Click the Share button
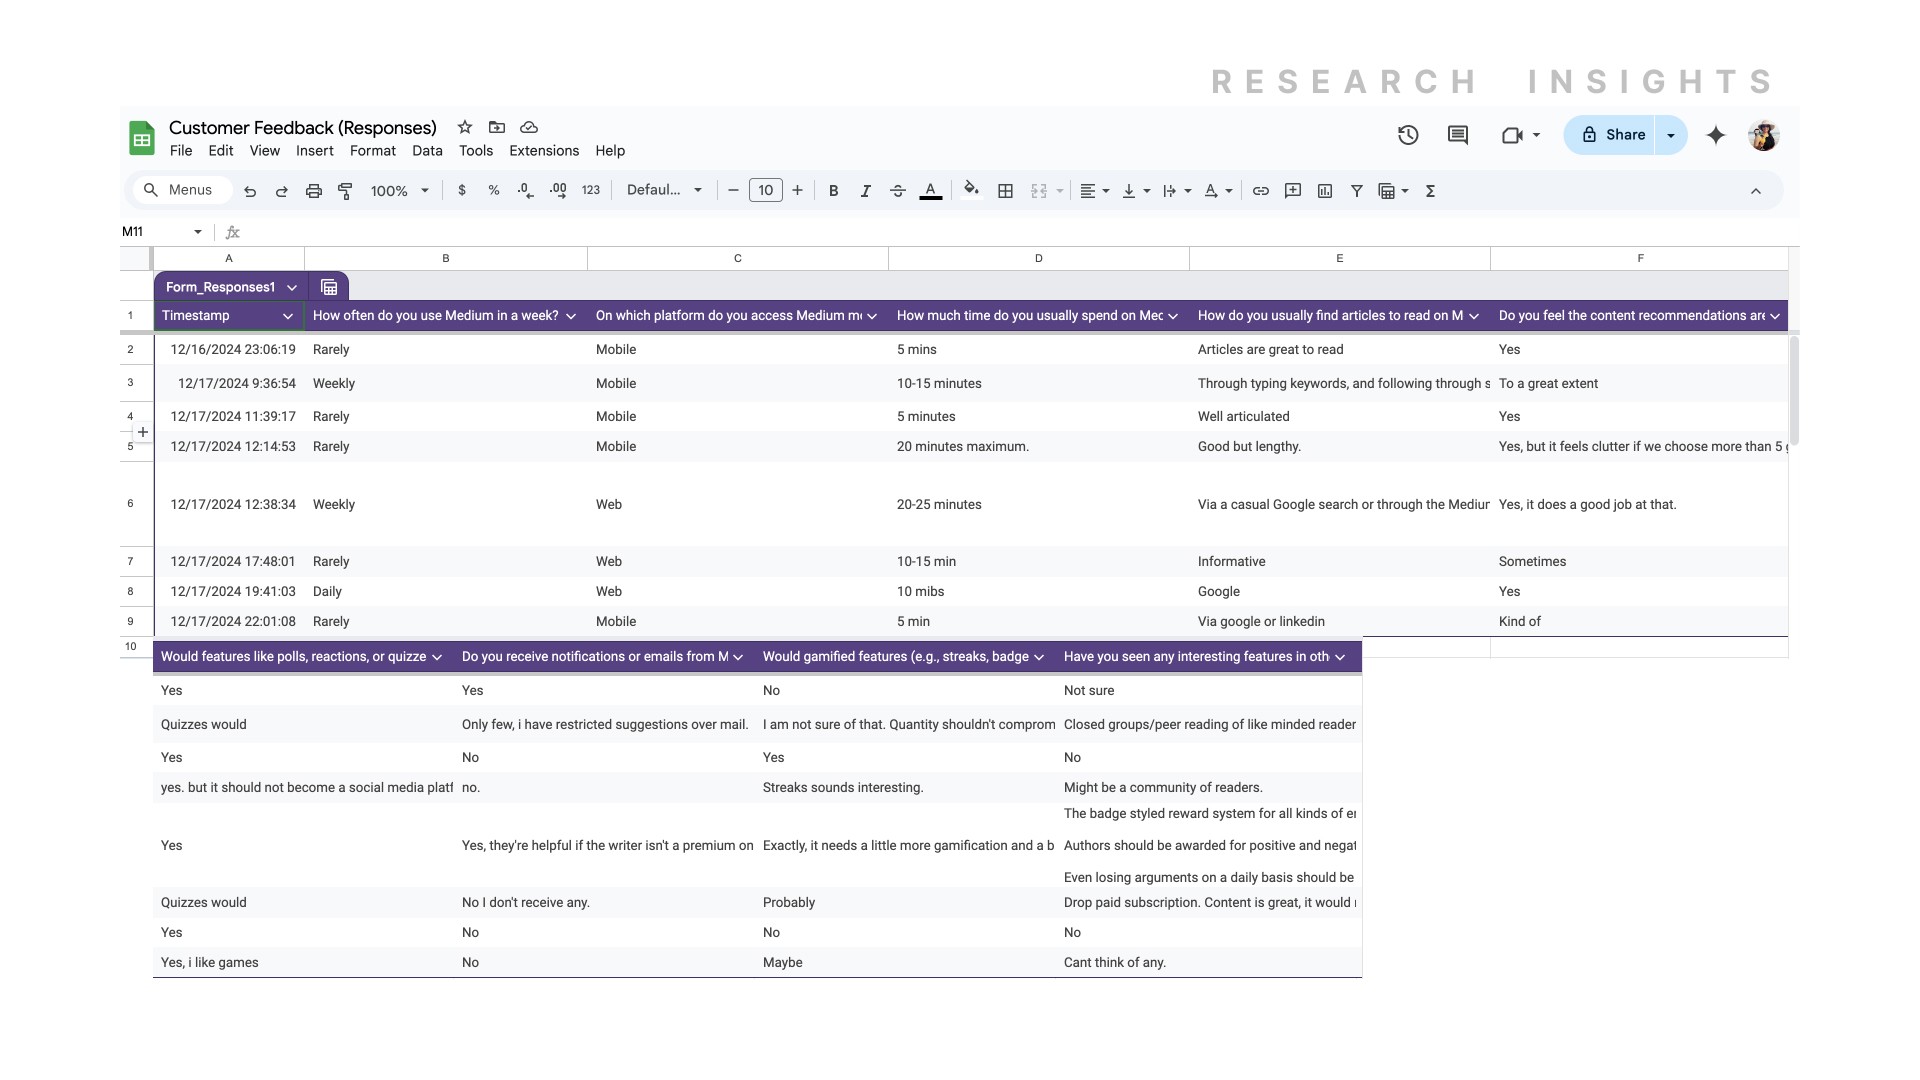 coord(1612,135)
